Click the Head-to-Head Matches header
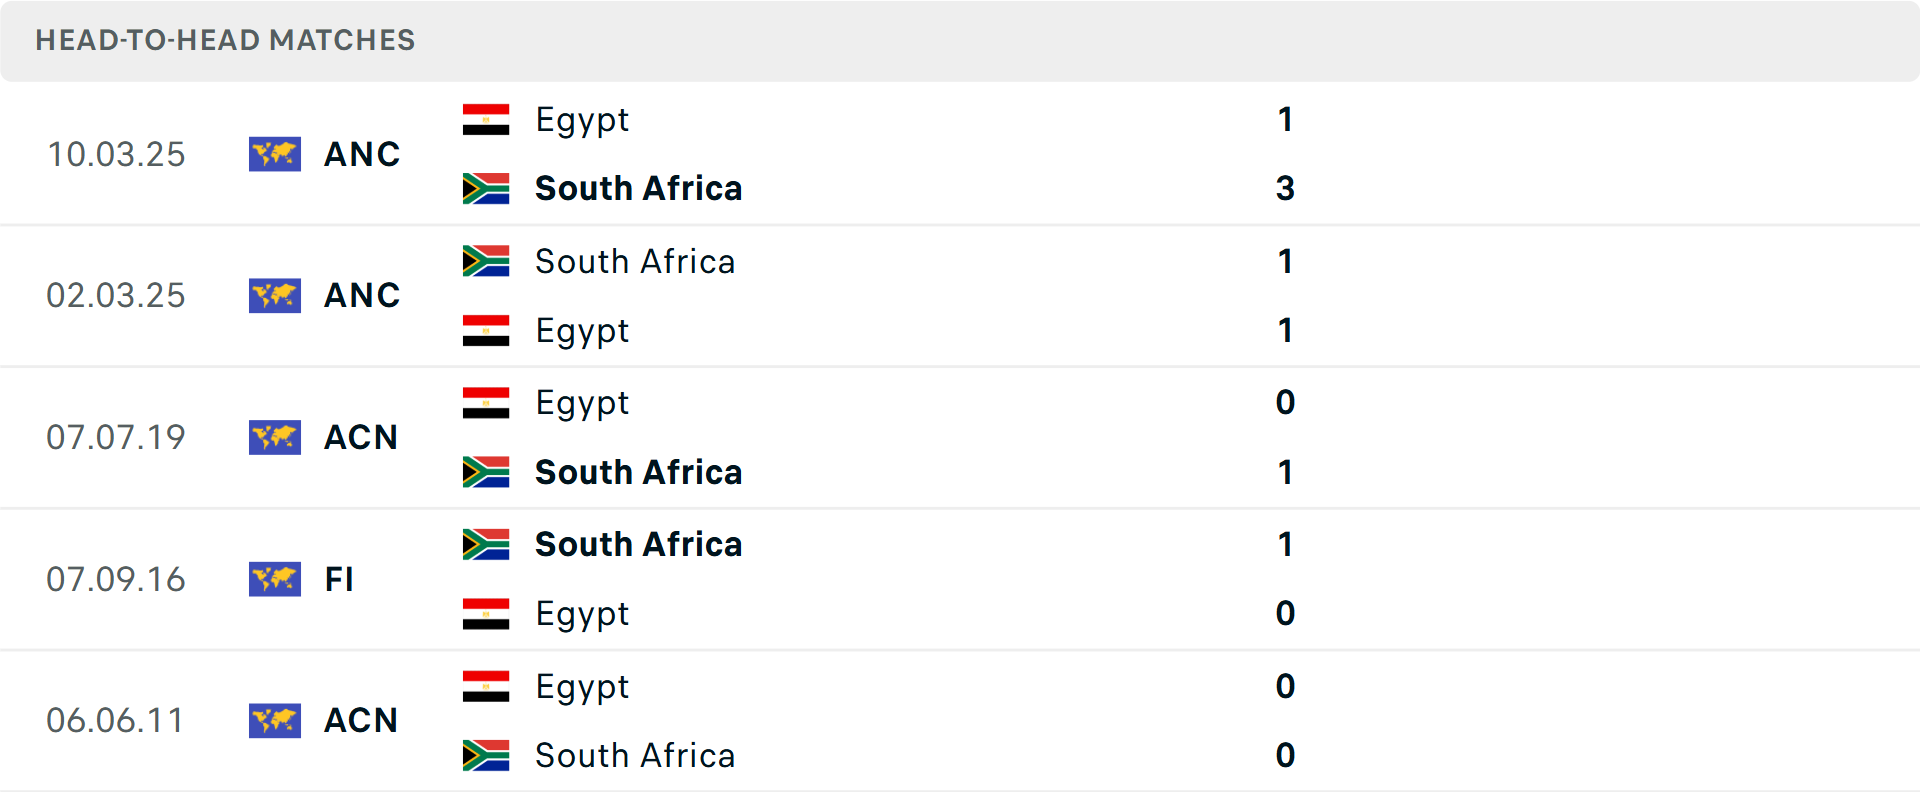The width and height of the screenshot is (1920, 792). pos(225,40)
